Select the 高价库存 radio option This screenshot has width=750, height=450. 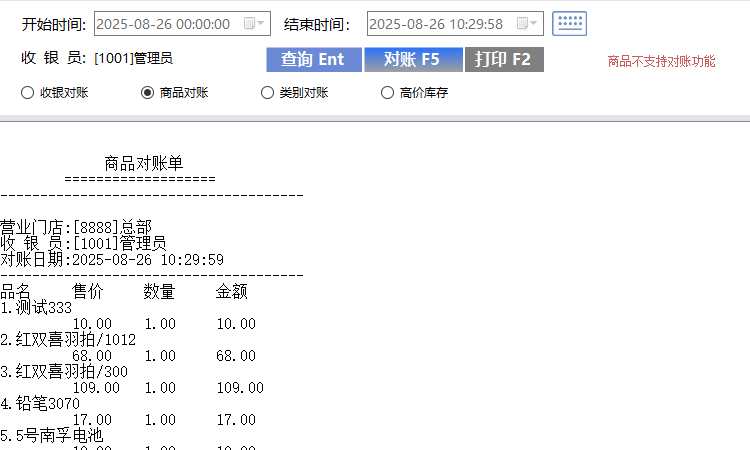pos(387,93)
